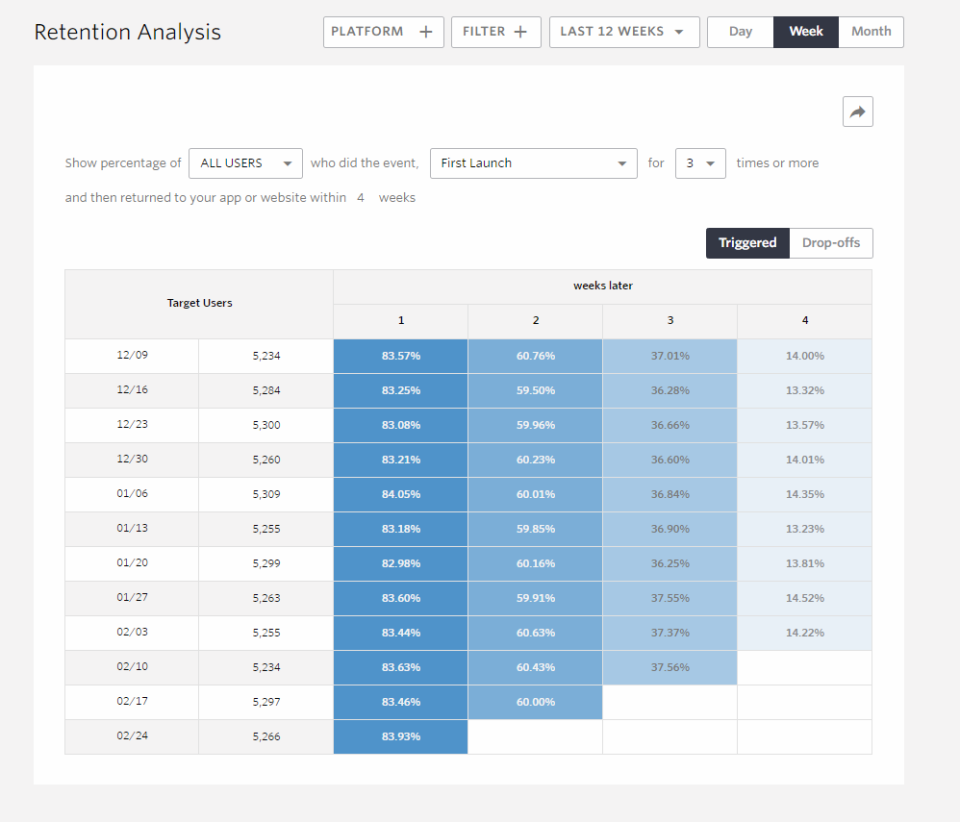Click week 3 column header
The image size is (960, 822).
[670, 321]
